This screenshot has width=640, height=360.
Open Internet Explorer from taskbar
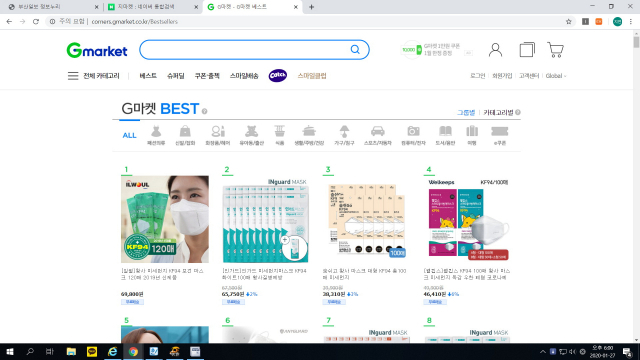[113, 351]
